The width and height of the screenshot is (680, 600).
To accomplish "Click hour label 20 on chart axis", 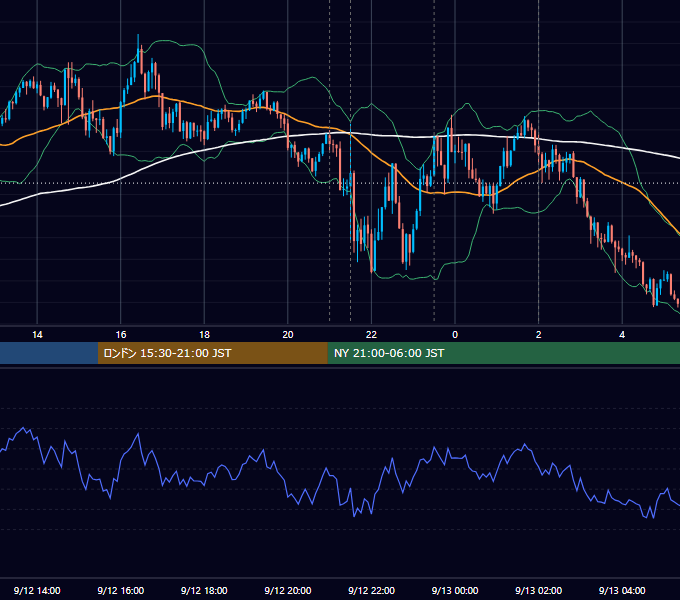I will 288,335.
